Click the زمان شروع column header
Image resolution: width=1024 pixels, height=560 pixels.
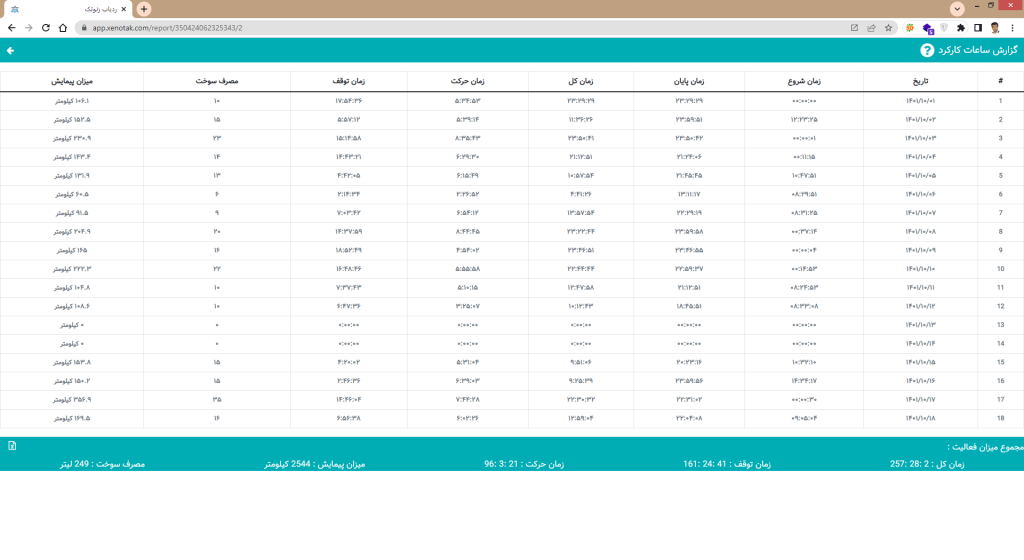point(805,81)
